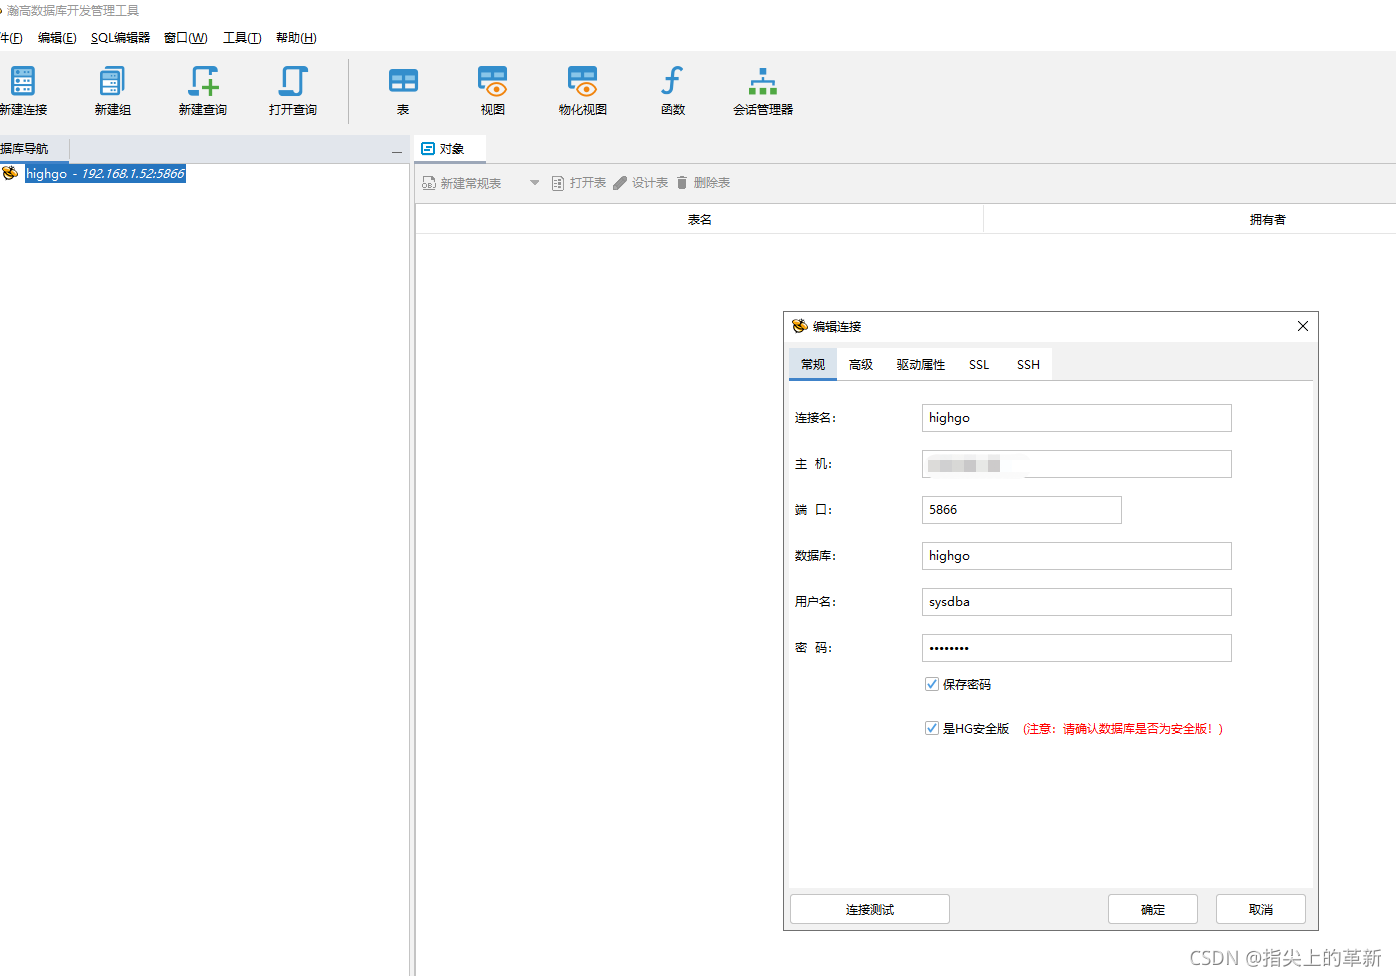Screen dimensions: 1396x976
Task: Toggle the 保存密码 checkbox
Action: [932, 685]
